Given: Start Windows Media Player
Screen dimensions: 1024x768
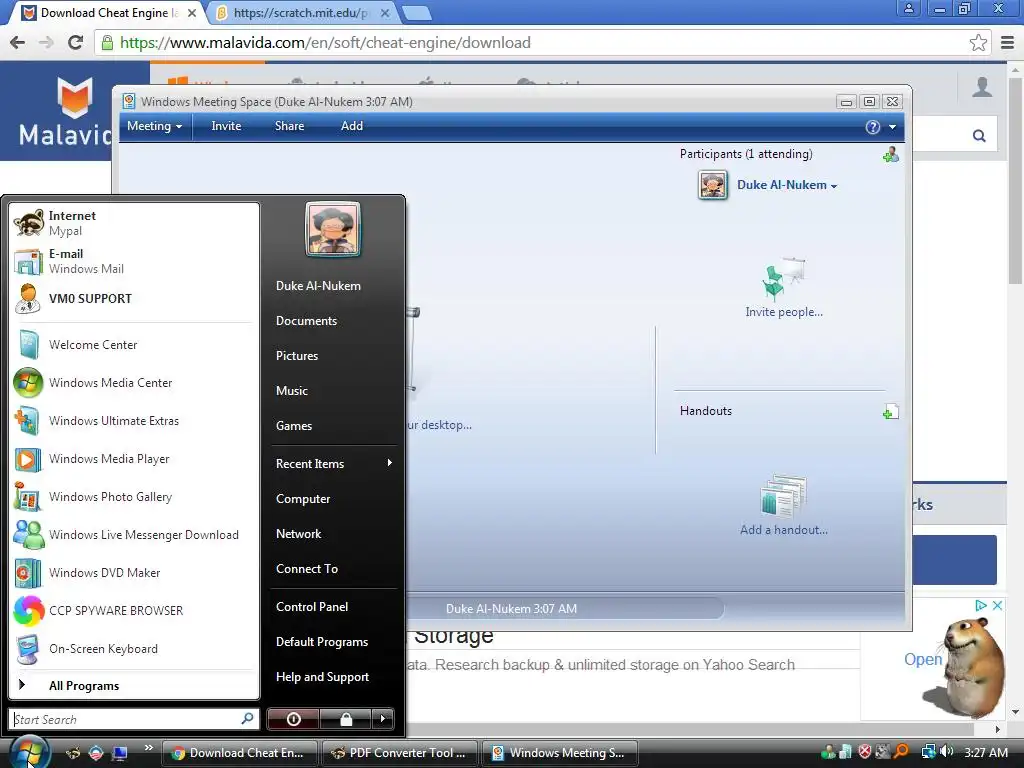Looking at the screenshot, I should pos(133,458).
